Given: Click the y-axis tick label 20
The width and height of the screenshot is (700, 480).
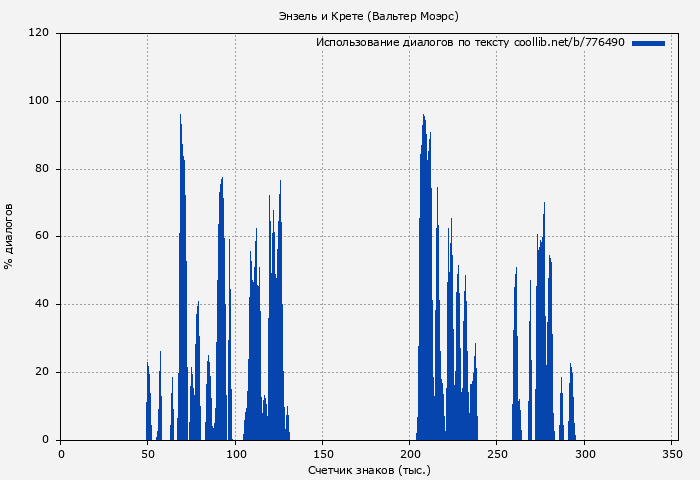Looking at the screenshot, I should point(42,372).
